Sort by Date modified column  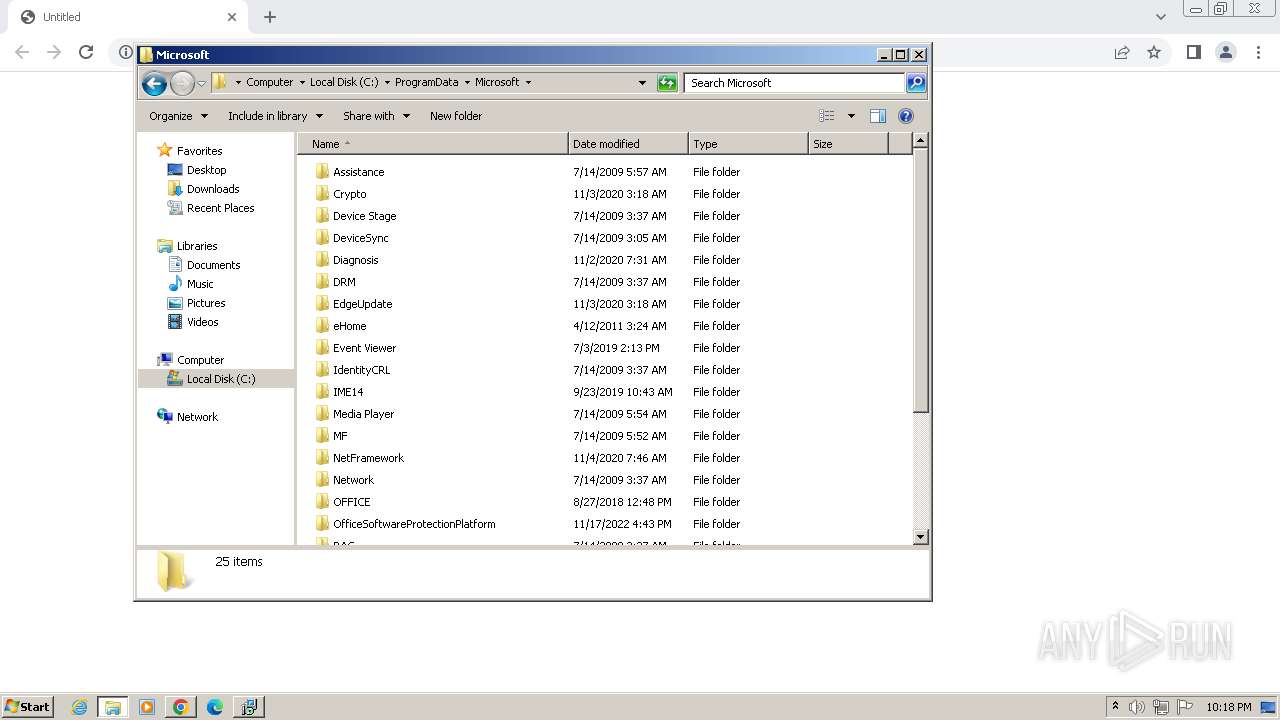pyautogui.click(x=628, y=144)
